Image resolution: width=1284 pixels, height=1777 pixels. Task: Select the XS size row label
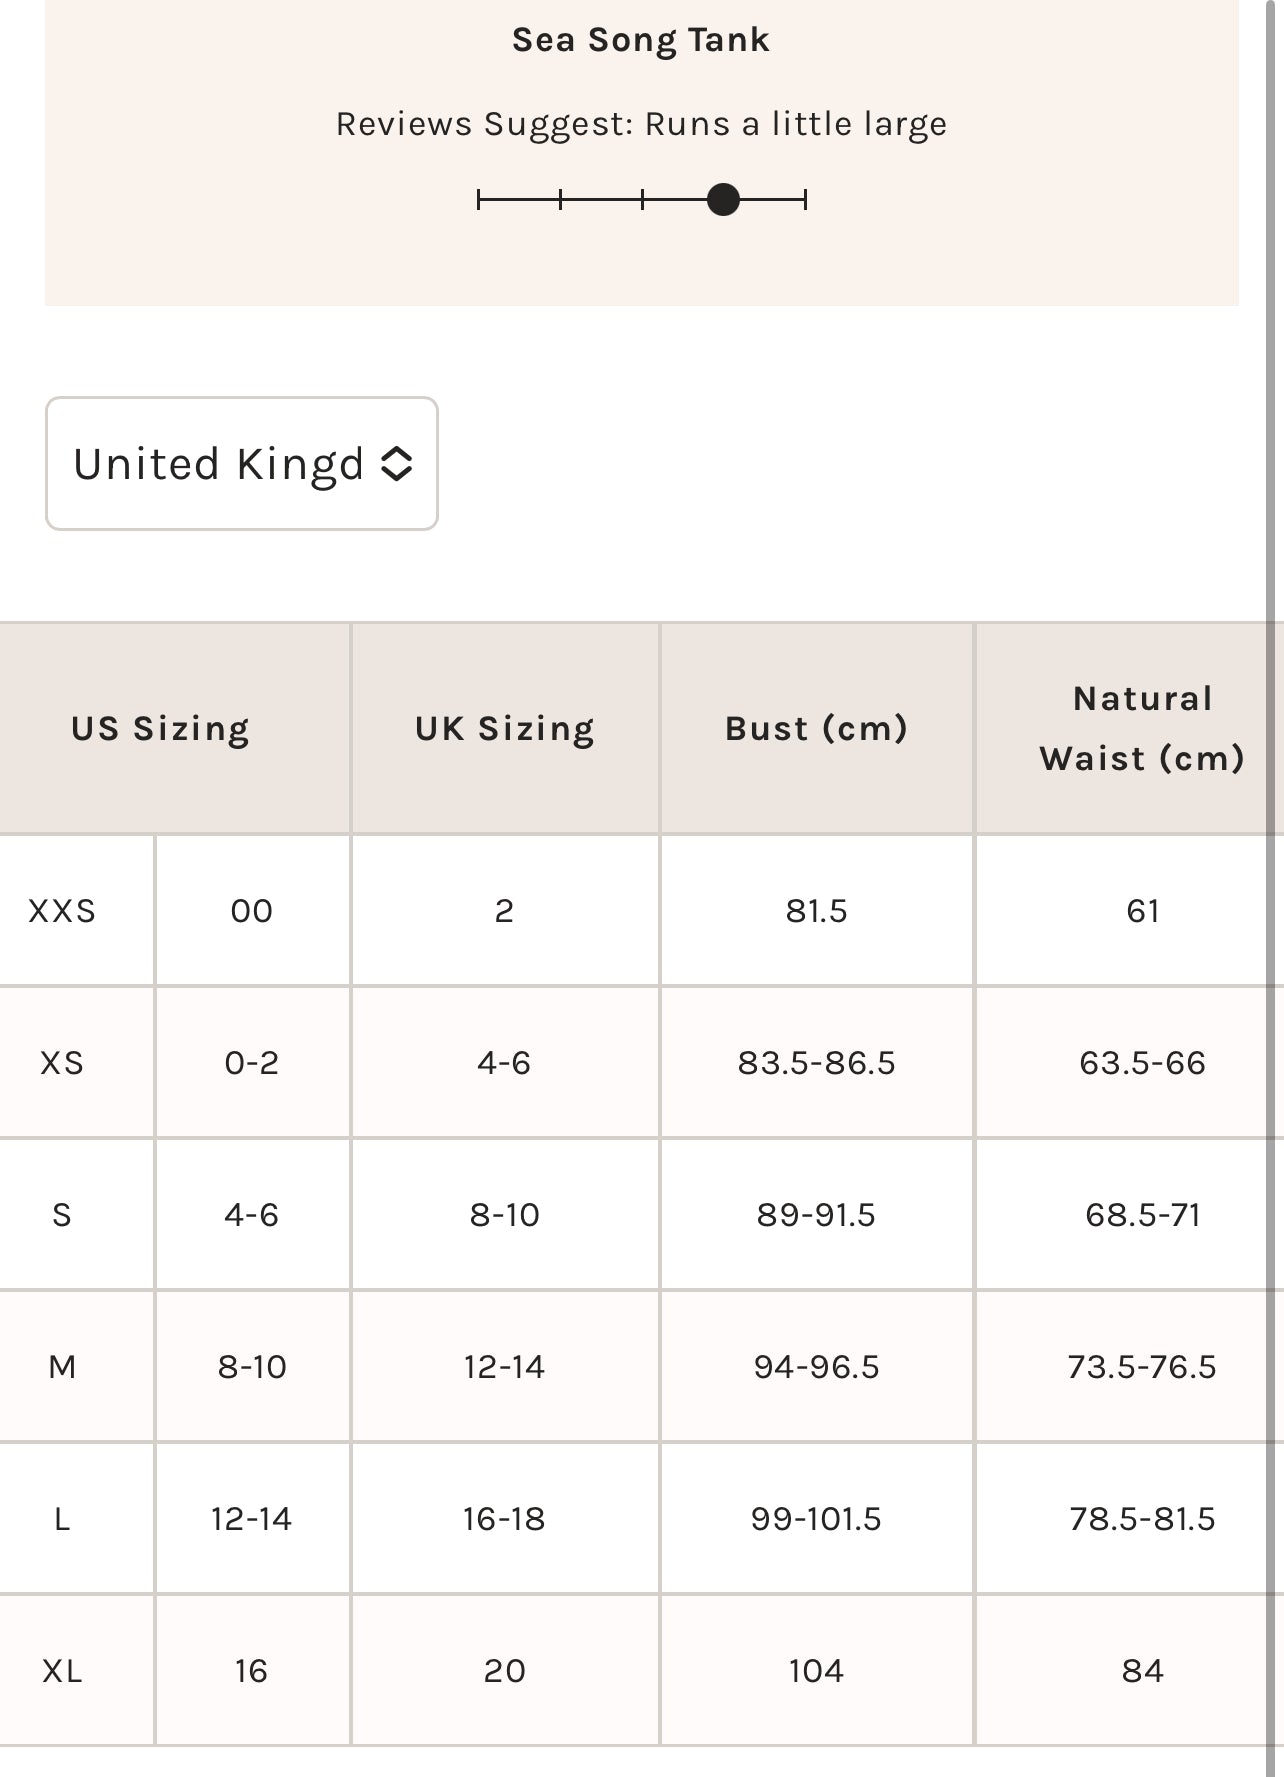pyautogui.click(x=62, y=1063)
